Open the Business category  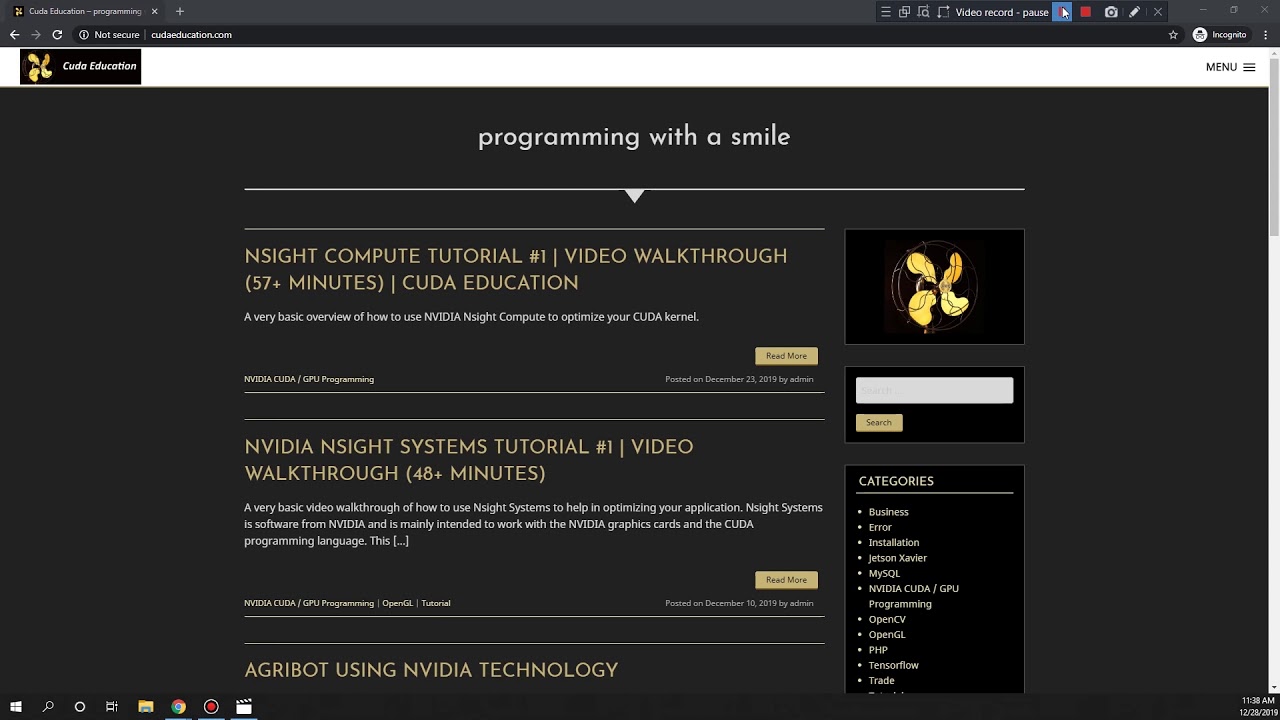coord(888,512)
